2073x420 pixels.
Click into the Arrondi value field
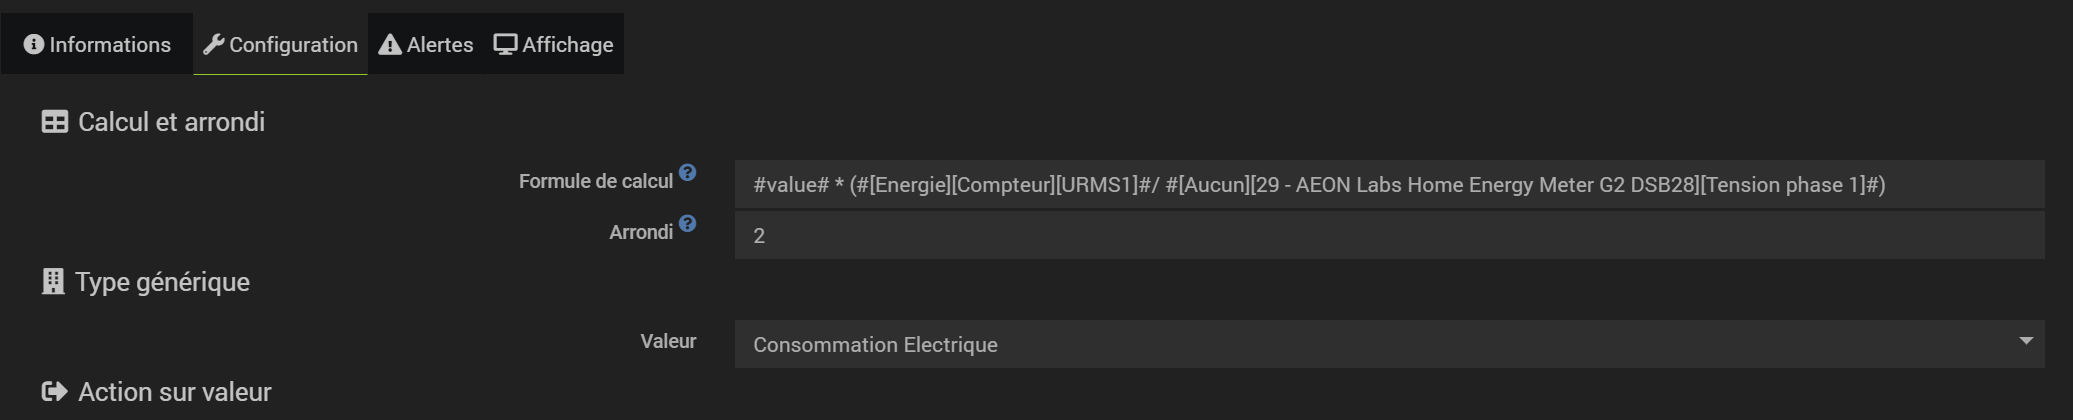[x=1388, y=236]
